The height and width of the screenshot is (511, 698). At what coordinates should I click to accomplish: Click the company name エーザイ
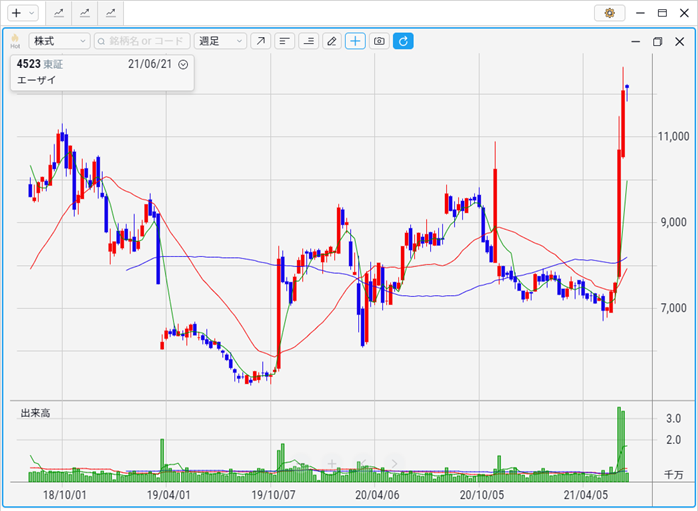pos(37,80)
